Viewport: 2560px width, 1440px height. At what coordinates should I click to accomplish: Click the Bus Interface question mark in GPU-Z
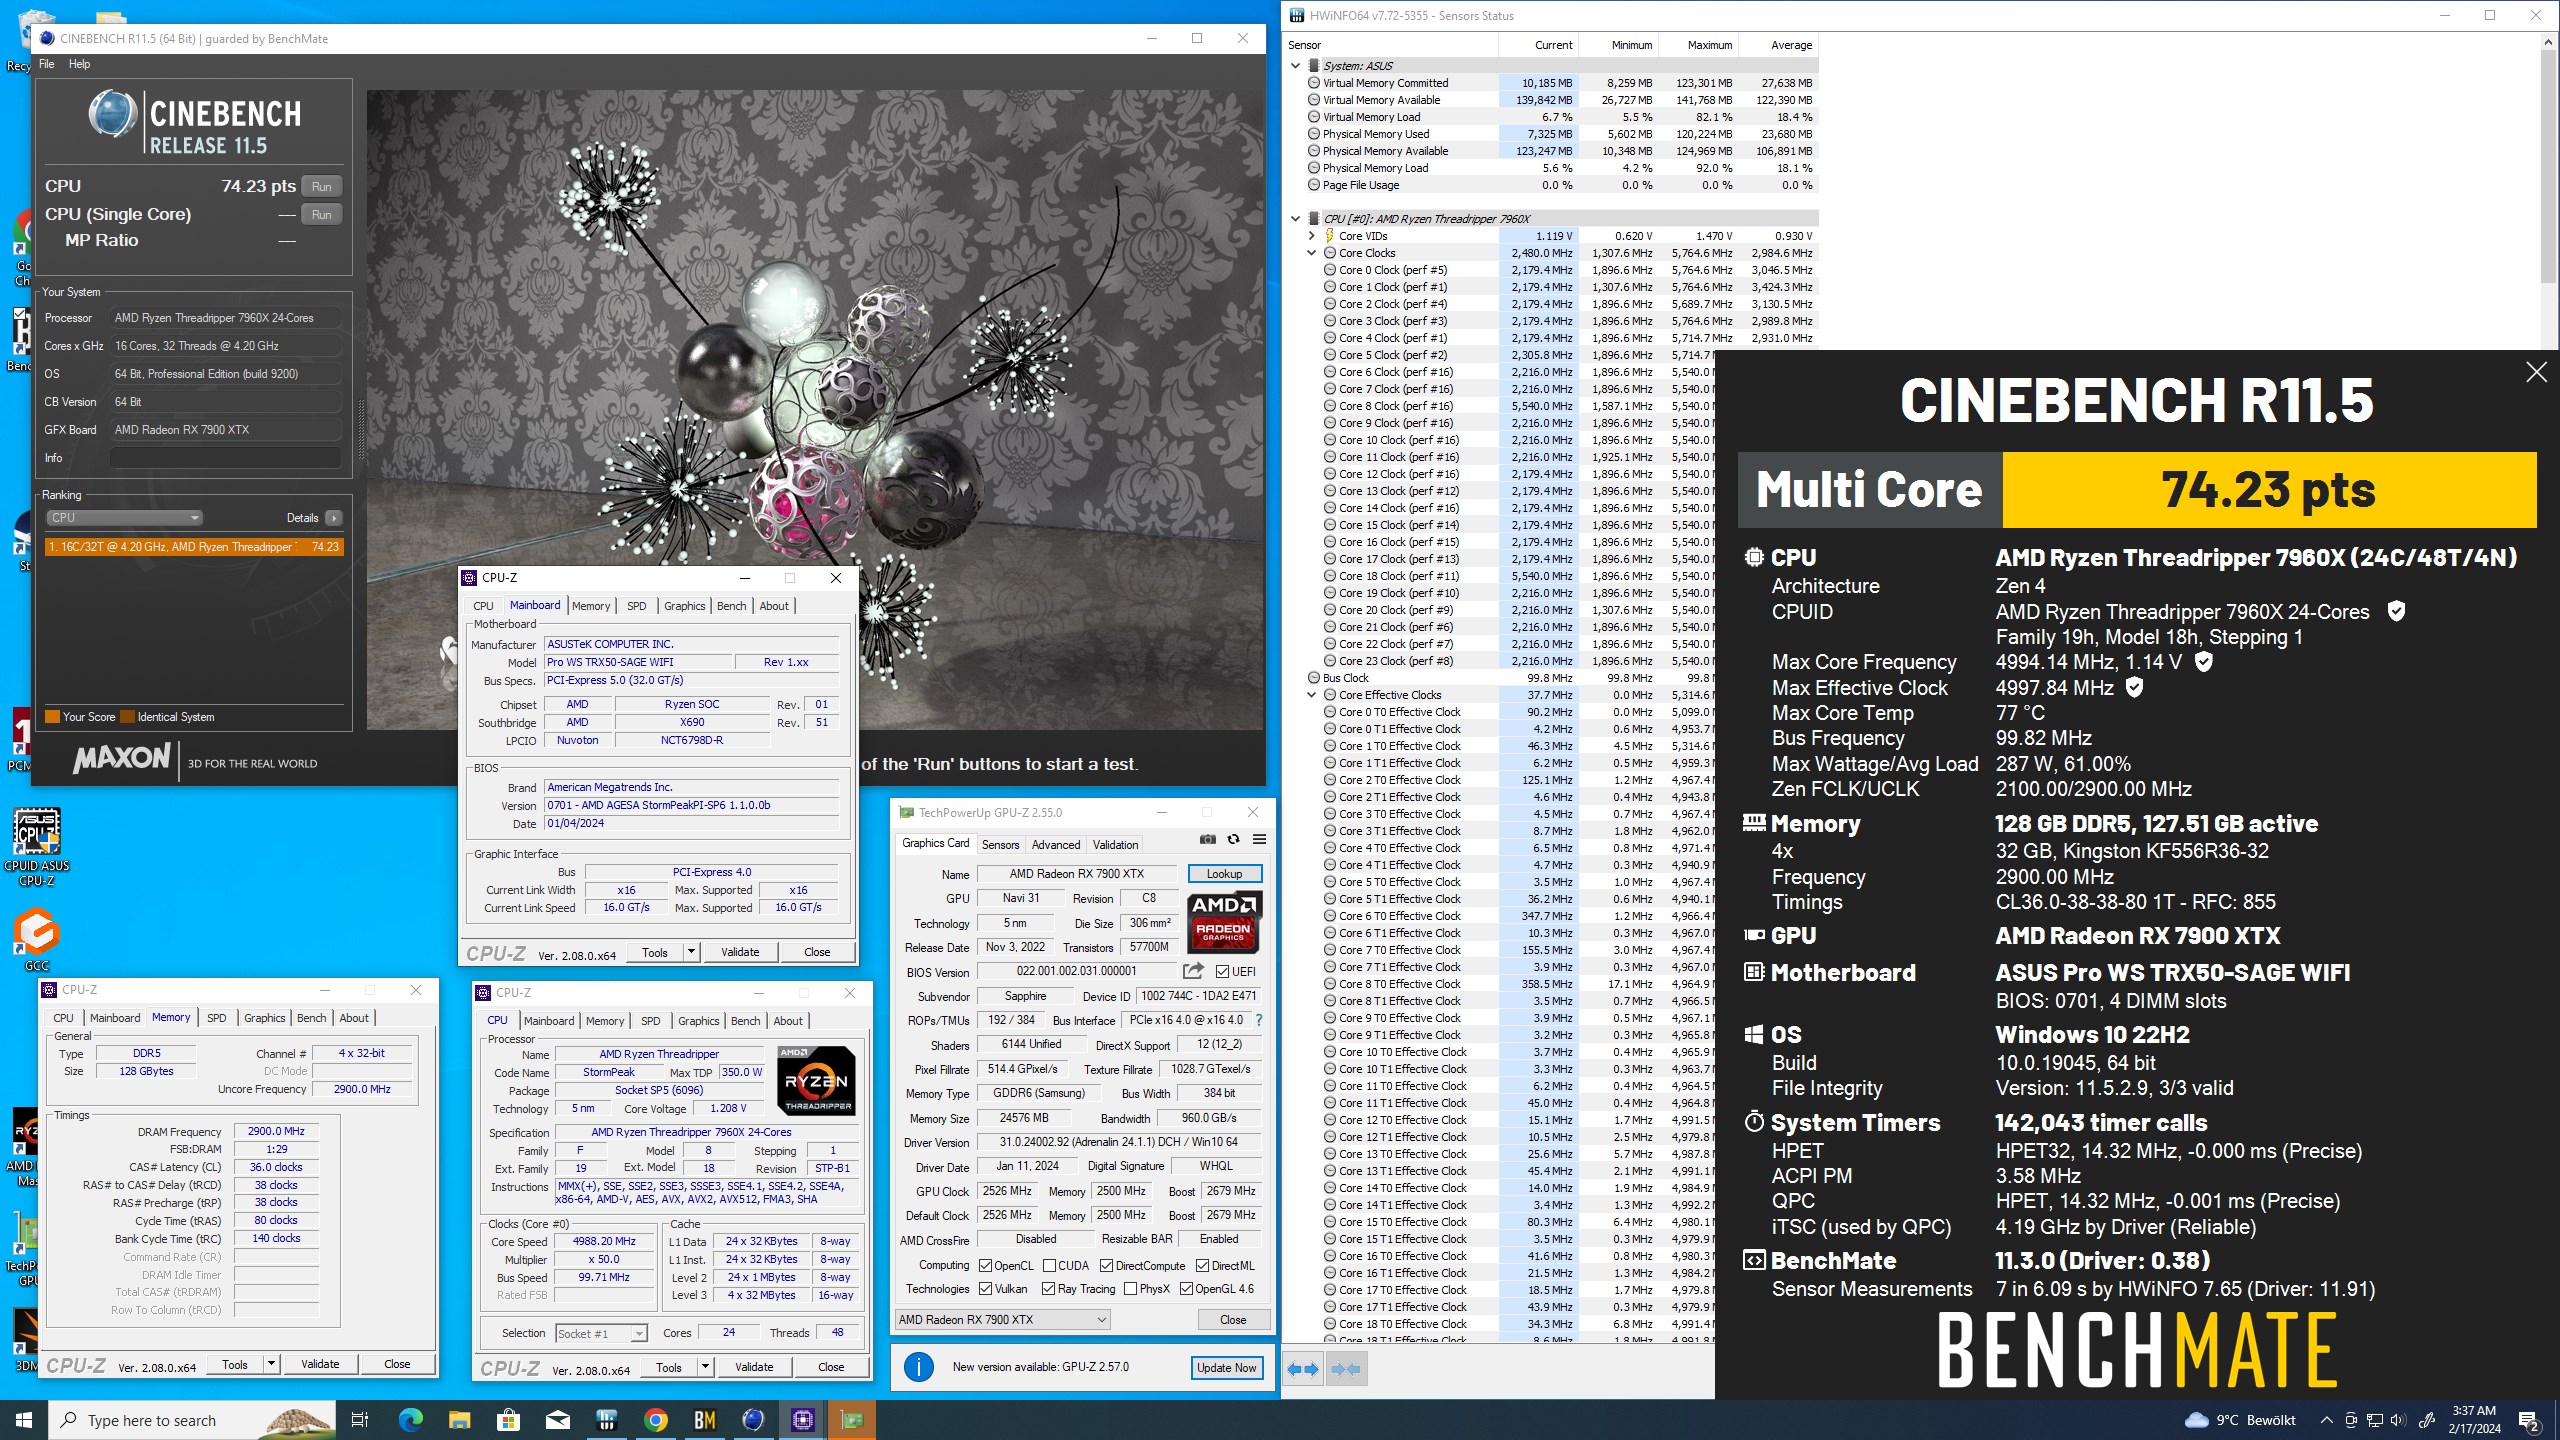[x=1258, y=1020]
